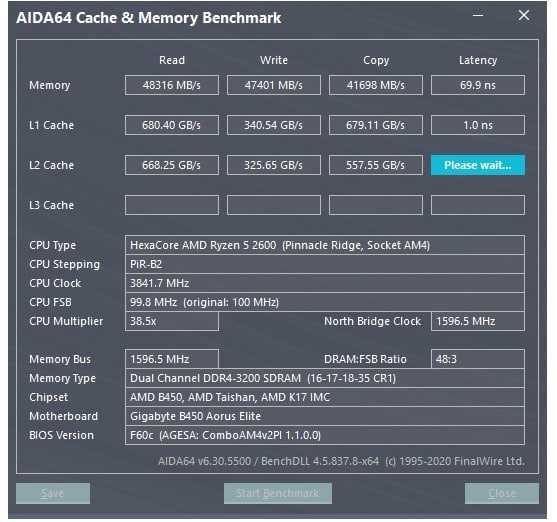Select Memory Latency value 69.9 ns
Image resolution: width=557 pixels, height=522 pixels.
[478, 85]
